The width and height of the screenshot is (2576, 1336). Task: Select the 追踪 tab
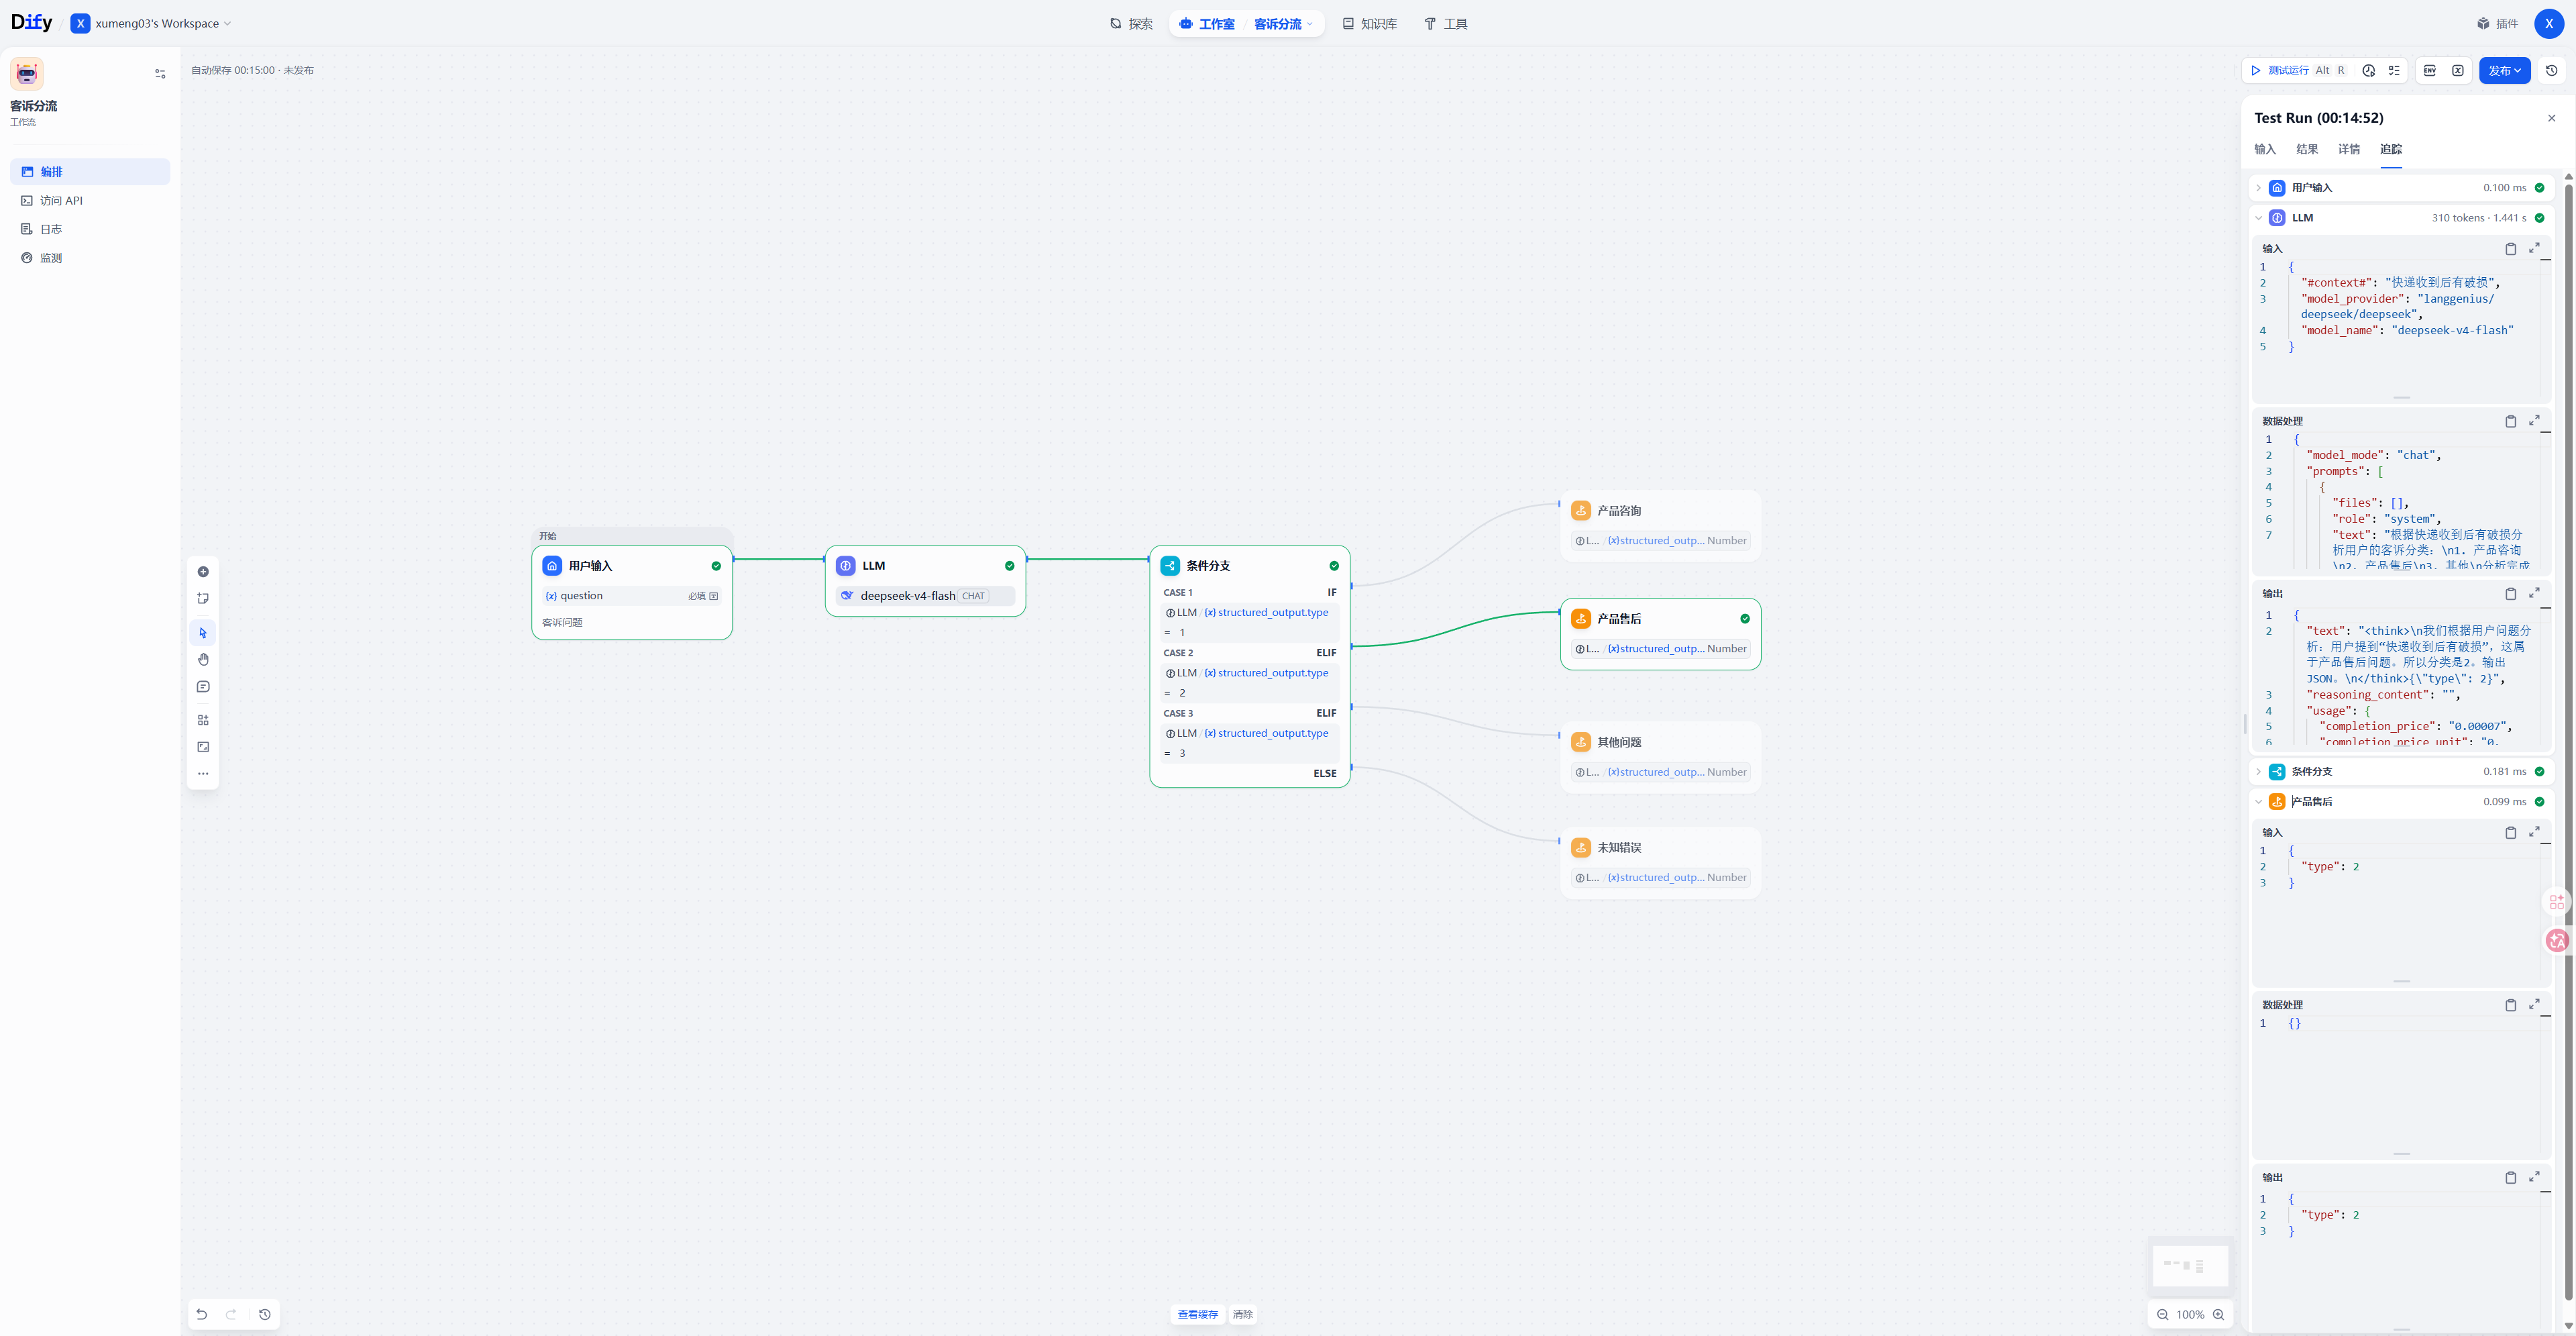coord(2391,149)
